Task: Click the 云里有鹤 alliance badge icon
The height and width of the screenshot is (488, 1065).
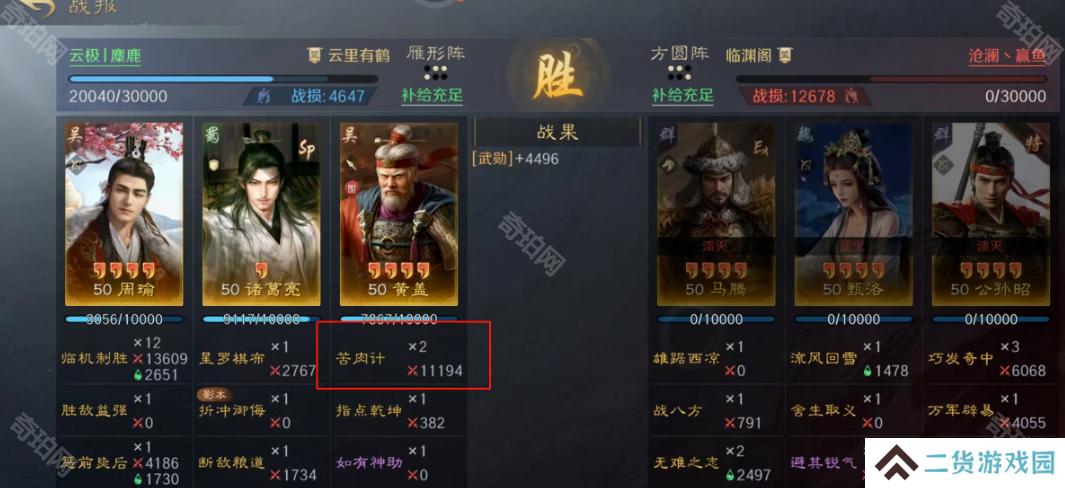Action: coord(314,56)
